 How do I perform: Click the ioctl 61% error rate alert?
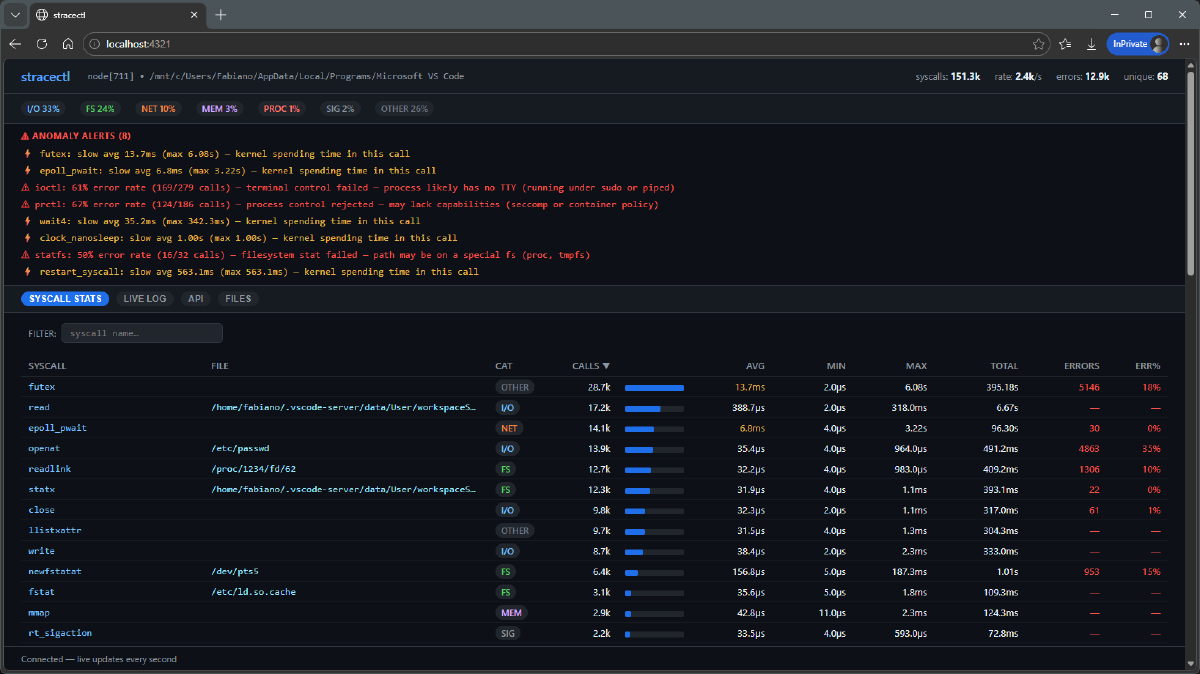348,187
